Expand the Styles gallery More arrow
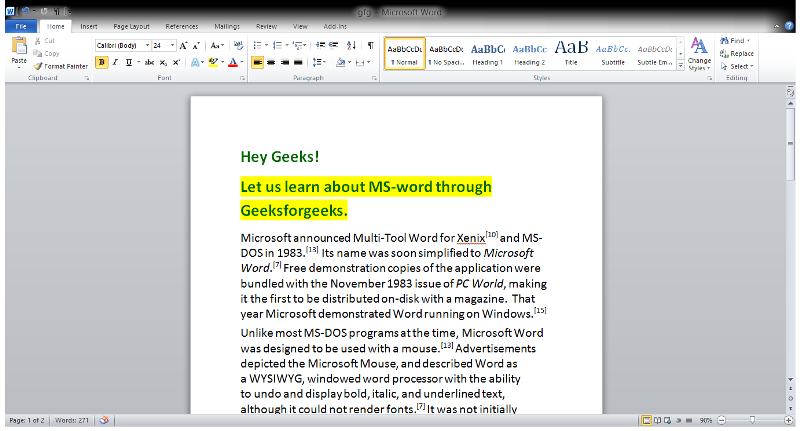The width and height of the screenshot is (800, 431). pyautogui.click(x=681, y=65)
